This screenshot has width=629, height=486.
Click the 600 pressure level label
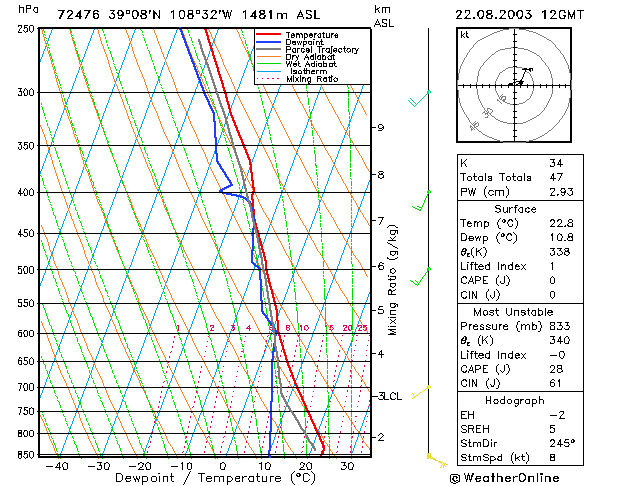(x=26, y=334)
